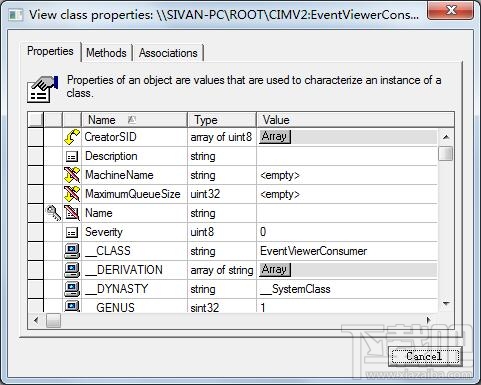Click the top-left grid corner cell

point(35,120)
